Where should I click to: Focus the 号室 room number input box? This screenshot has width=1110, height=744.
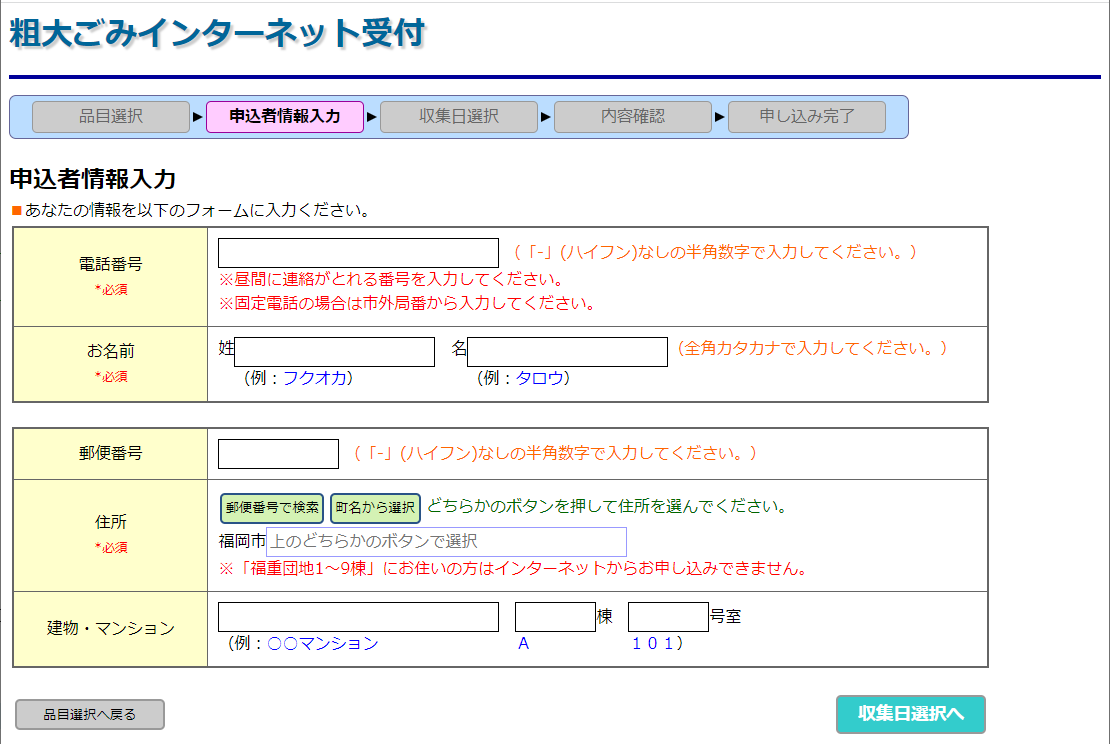(668, 617)
